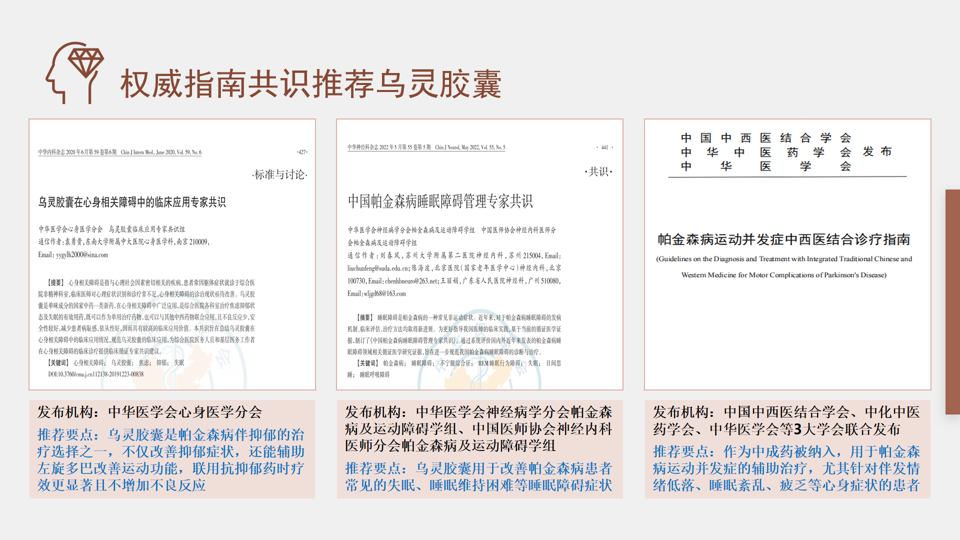Click the 中华中医药学会 发布 header line
Viewport: 960px width, 540px height.
tap(786, 152)
